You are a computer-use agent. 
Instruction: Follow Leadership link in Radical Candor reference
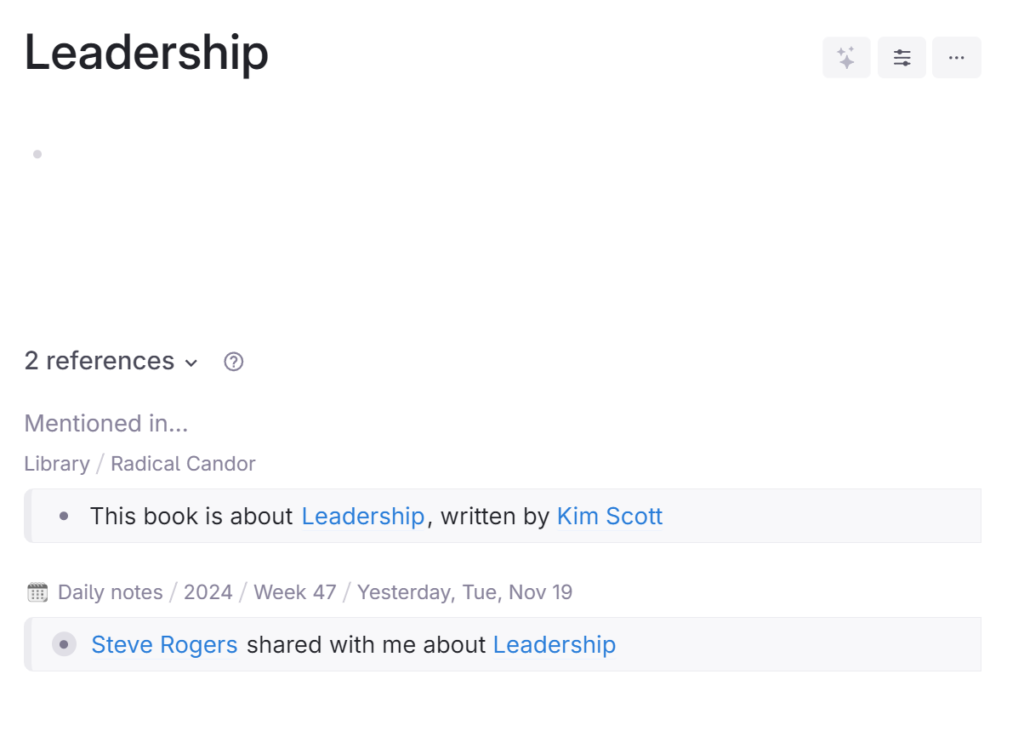pos(363,516)
